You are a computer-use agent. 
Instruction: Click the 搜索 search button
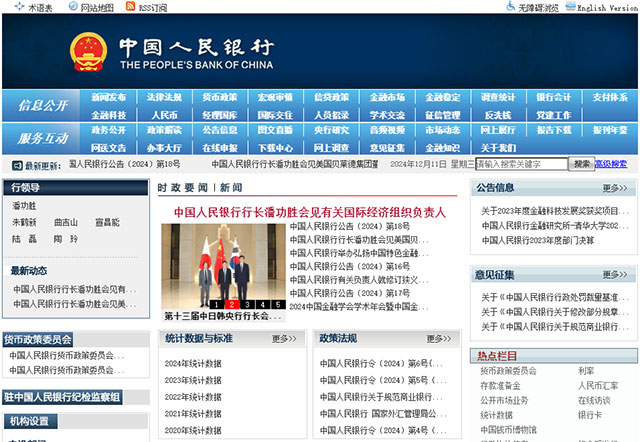click(x=581, y=164)
